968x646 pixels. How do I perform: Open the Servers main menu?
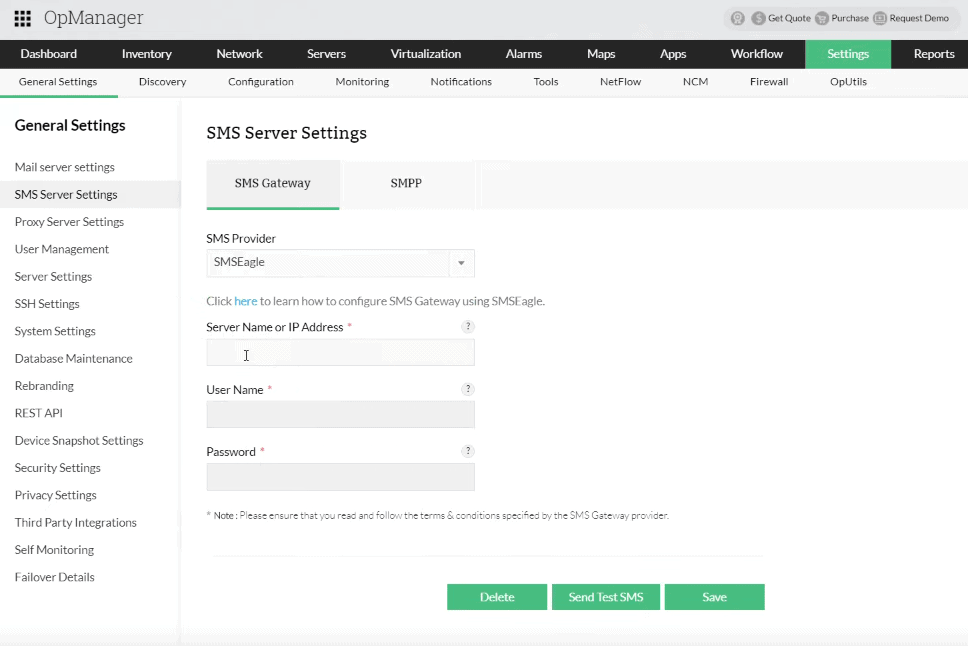327,54
